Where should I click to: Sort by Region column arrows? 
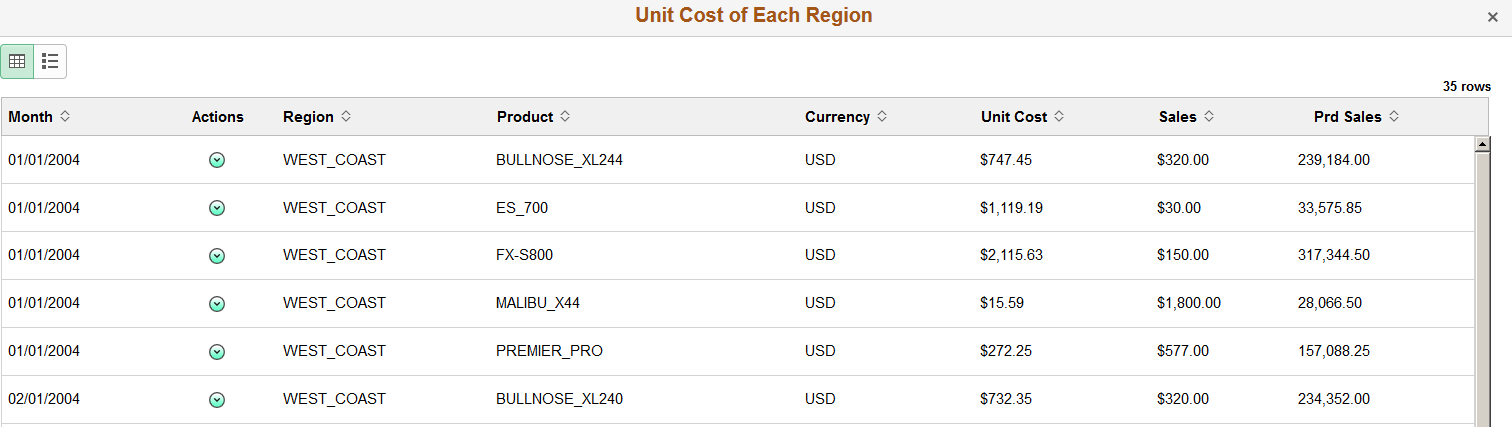[x=346, y=117]
